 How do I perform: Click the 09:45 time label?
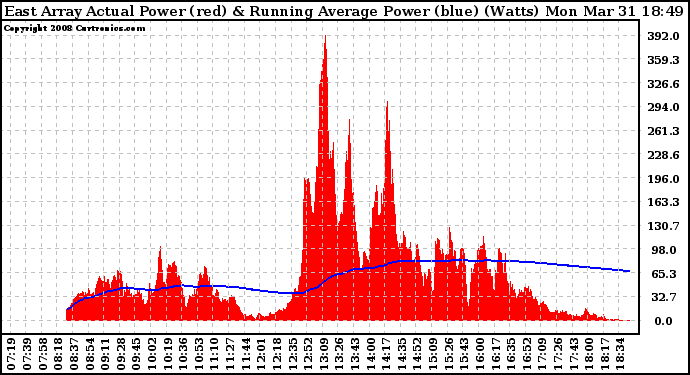click(136, 354)
